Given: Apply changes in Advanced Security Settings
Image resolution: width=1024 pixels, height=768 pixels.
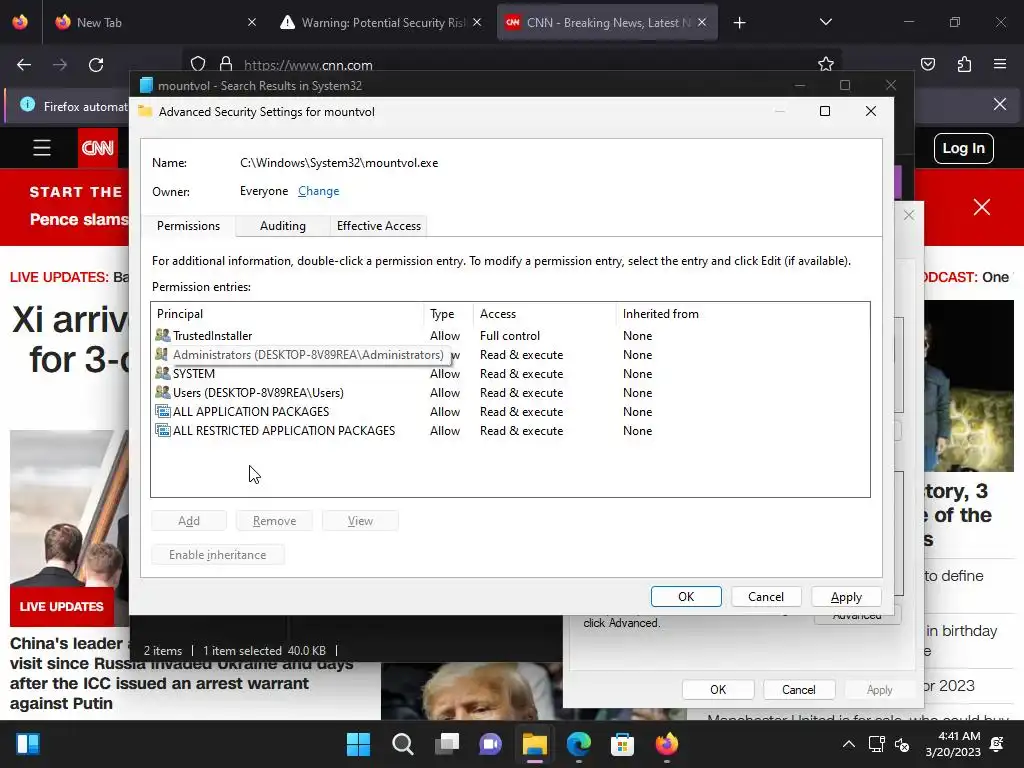Looking at the screenshot, I should 846,597.
